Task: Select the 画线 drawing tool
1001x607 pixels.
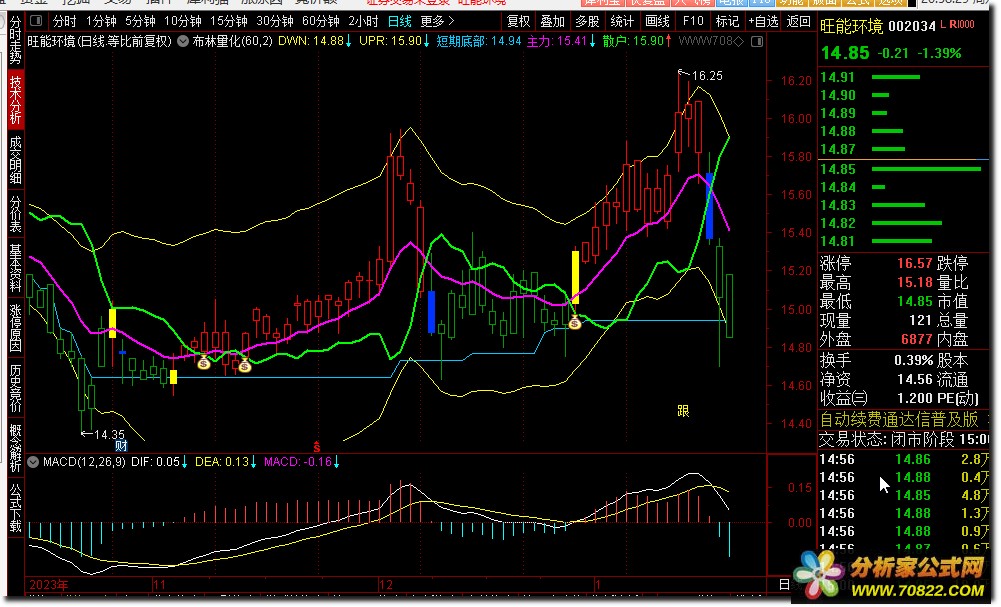Action: [x=657, y=21]
